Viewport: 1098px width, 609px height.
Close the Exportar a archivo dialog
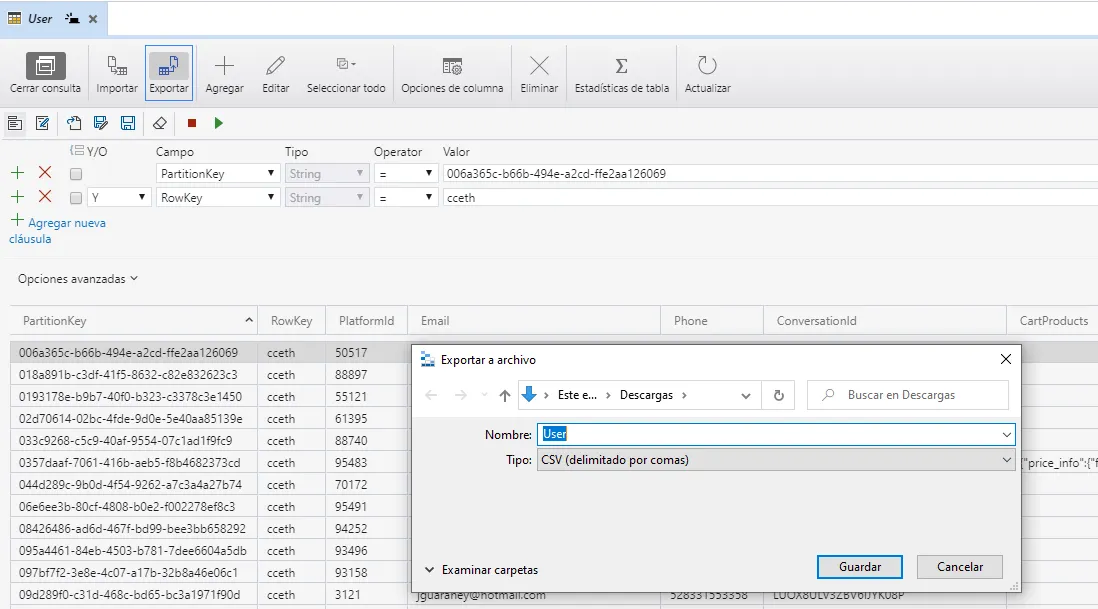coord(1006,359)
